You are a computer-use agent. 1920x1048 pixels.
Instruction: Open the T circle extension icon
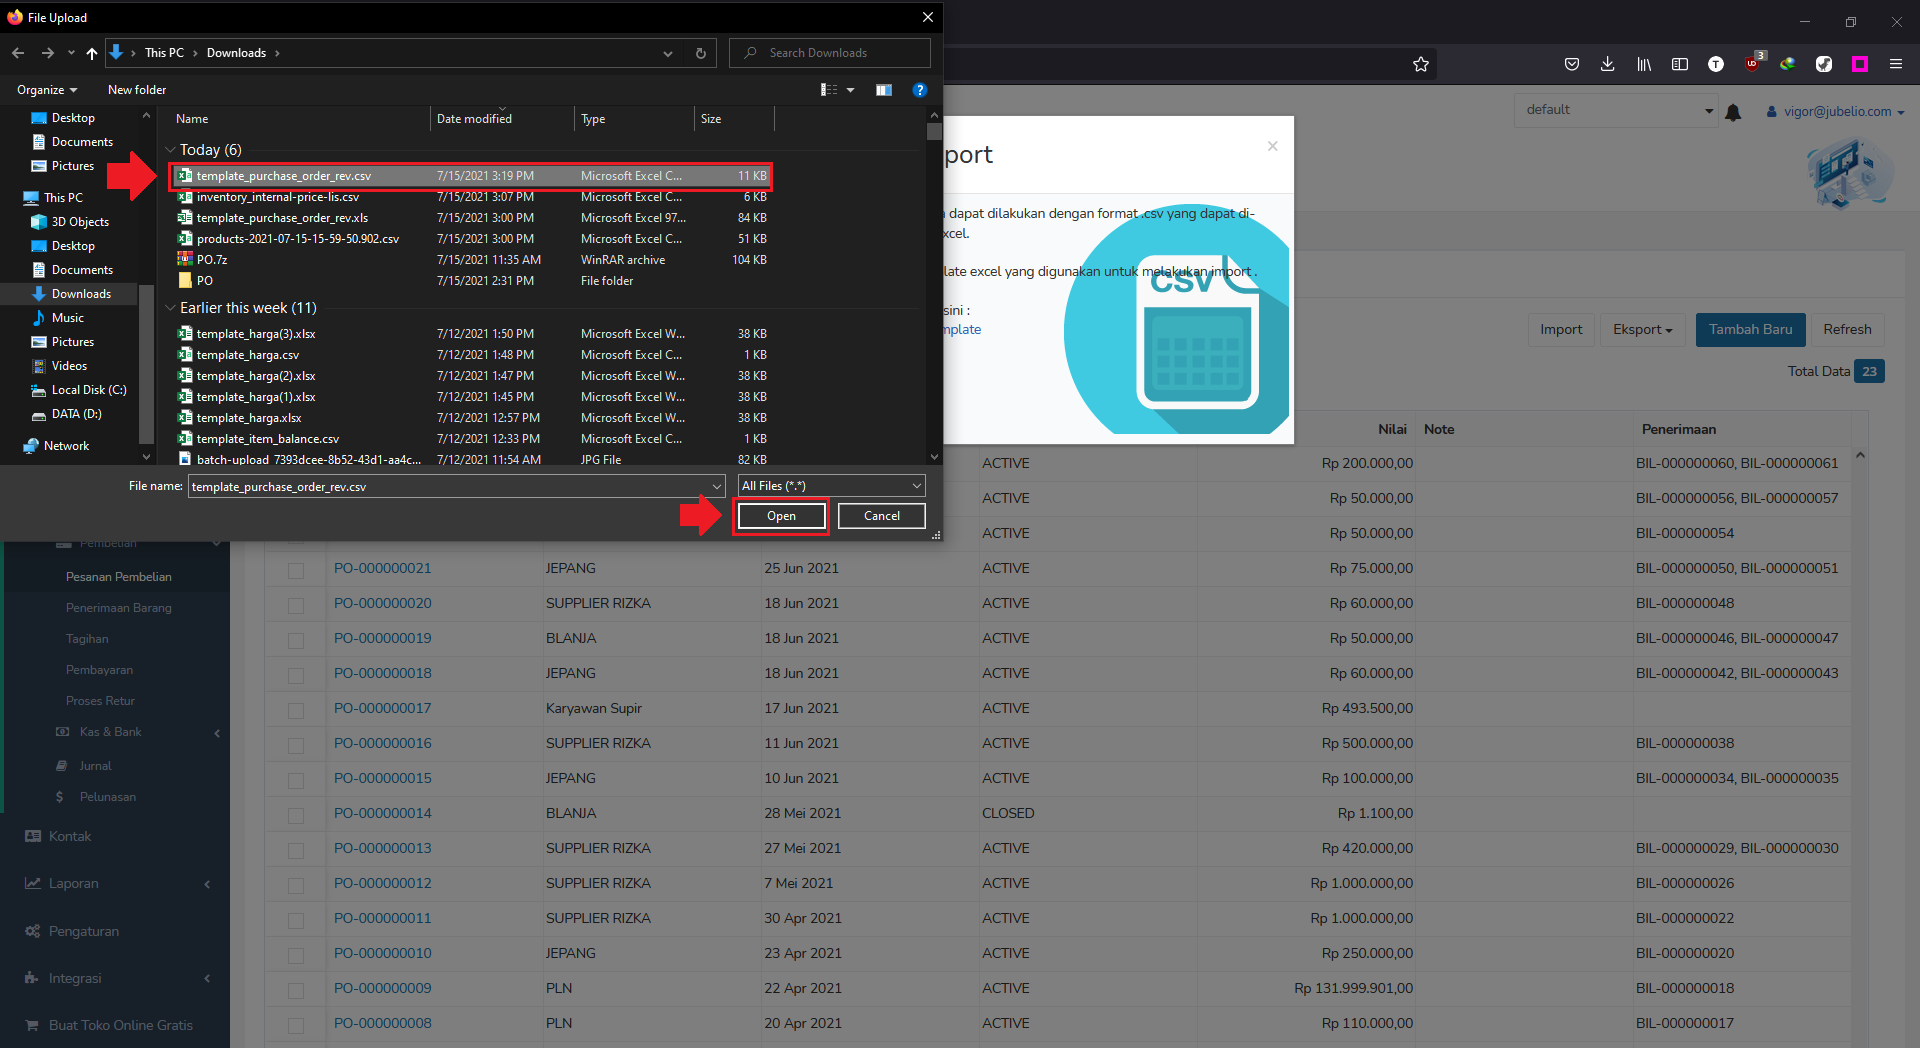tap(1716, 64)
